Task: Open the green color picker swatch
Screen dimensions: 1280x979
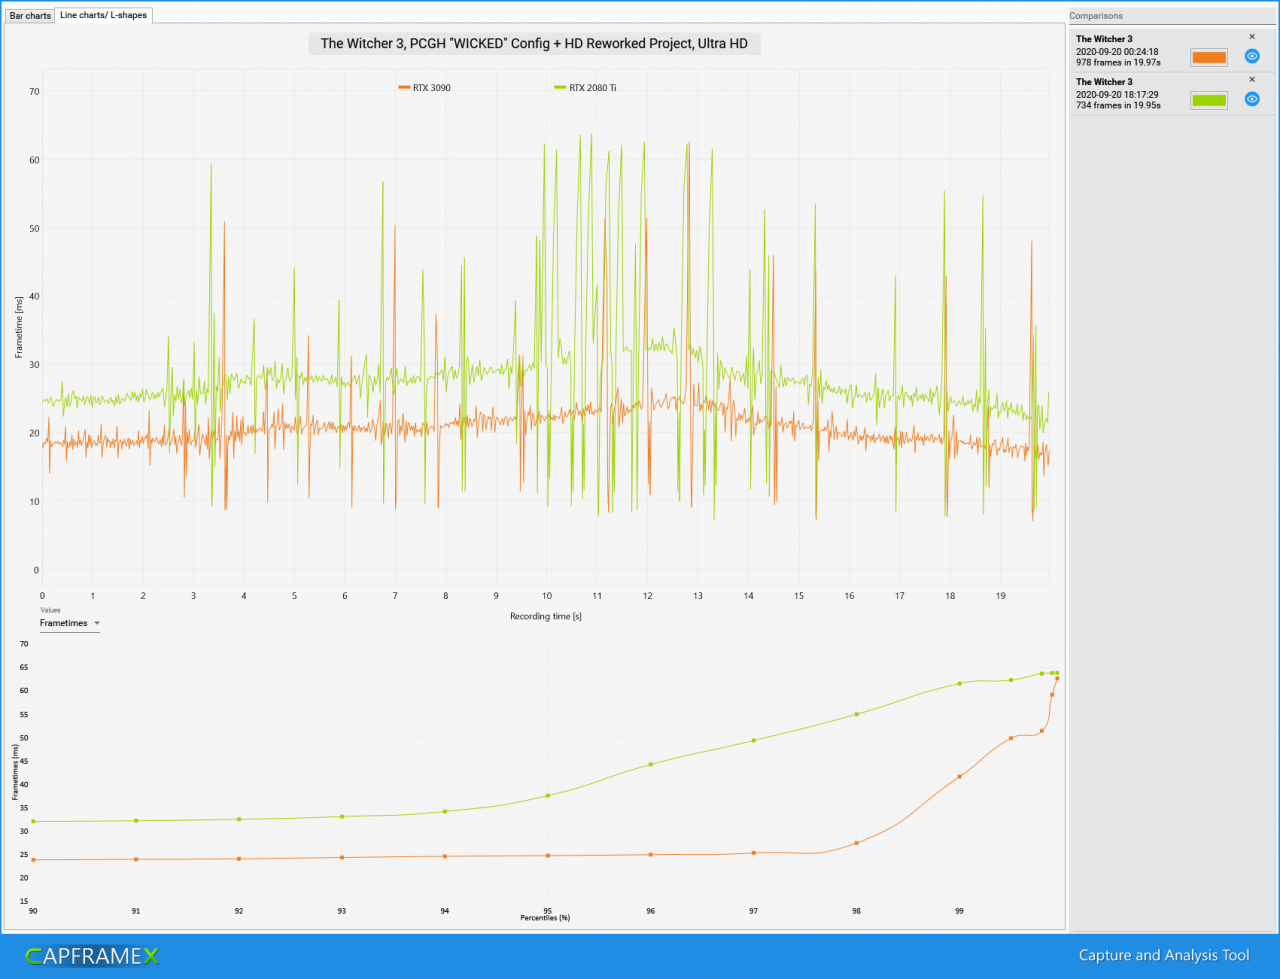Action: coord(1209,100)
